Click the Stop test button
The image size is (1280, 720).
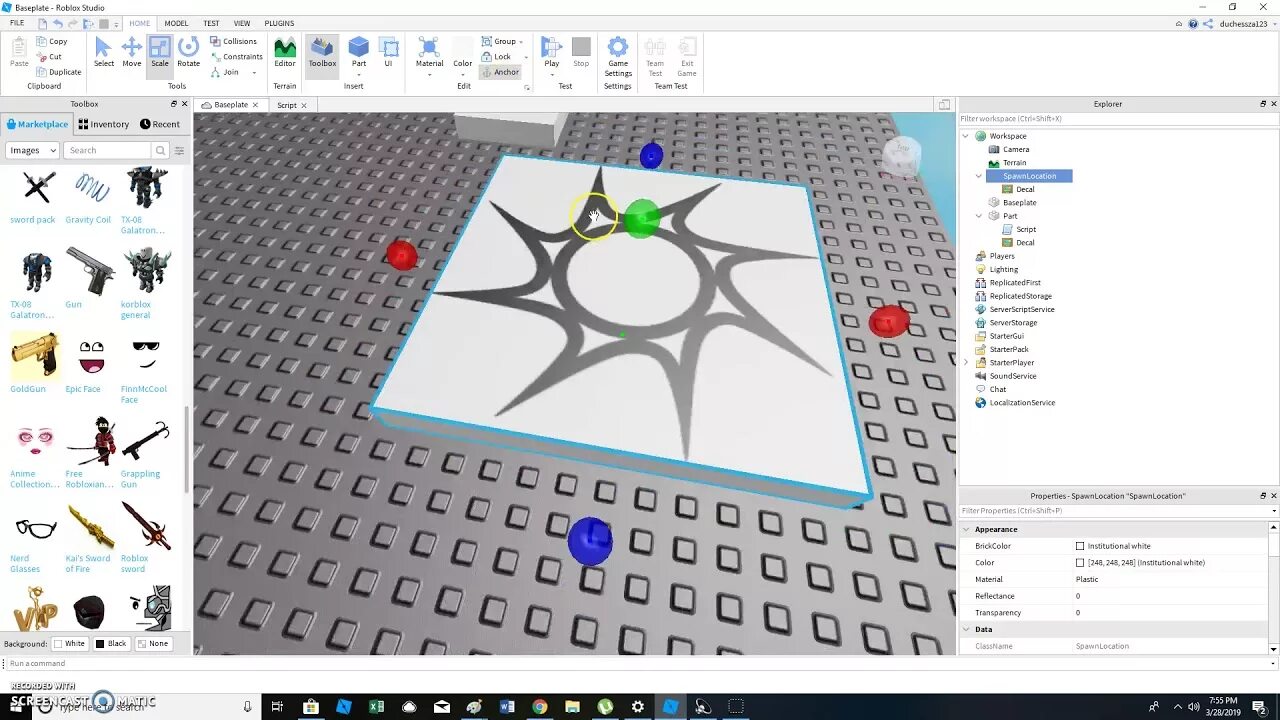(x=581, y=52)
